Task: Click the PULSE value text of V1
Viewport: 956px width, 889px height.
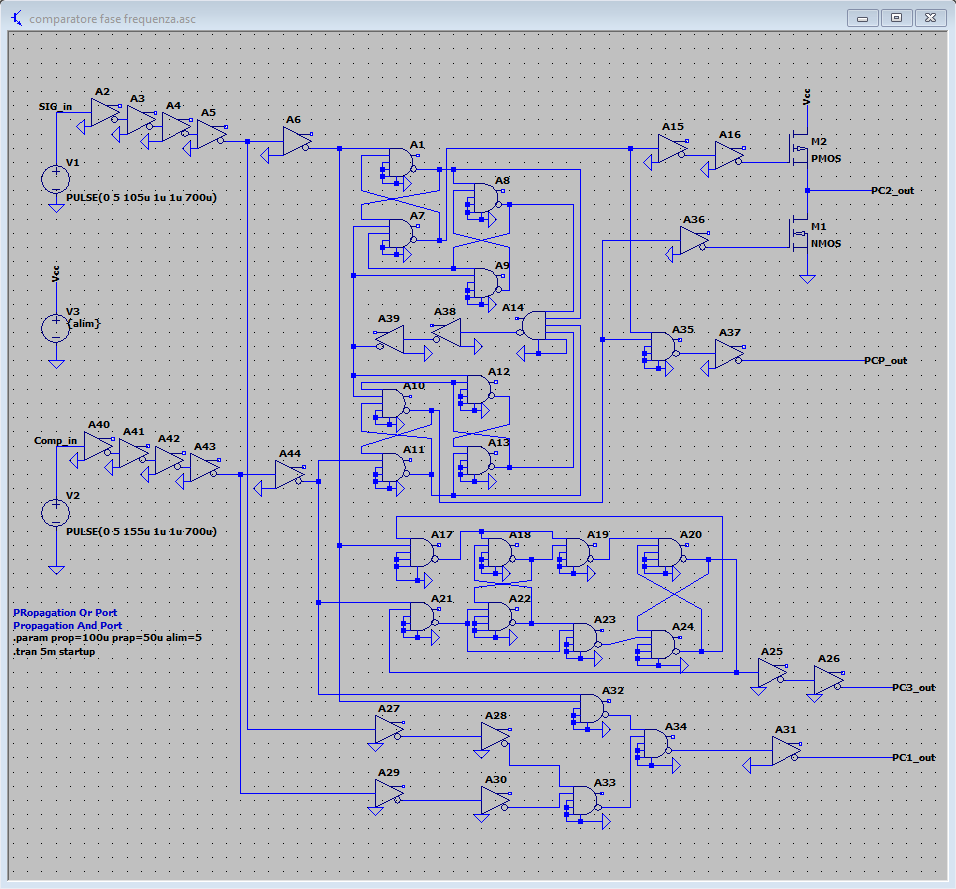Action: coord(141,198)
